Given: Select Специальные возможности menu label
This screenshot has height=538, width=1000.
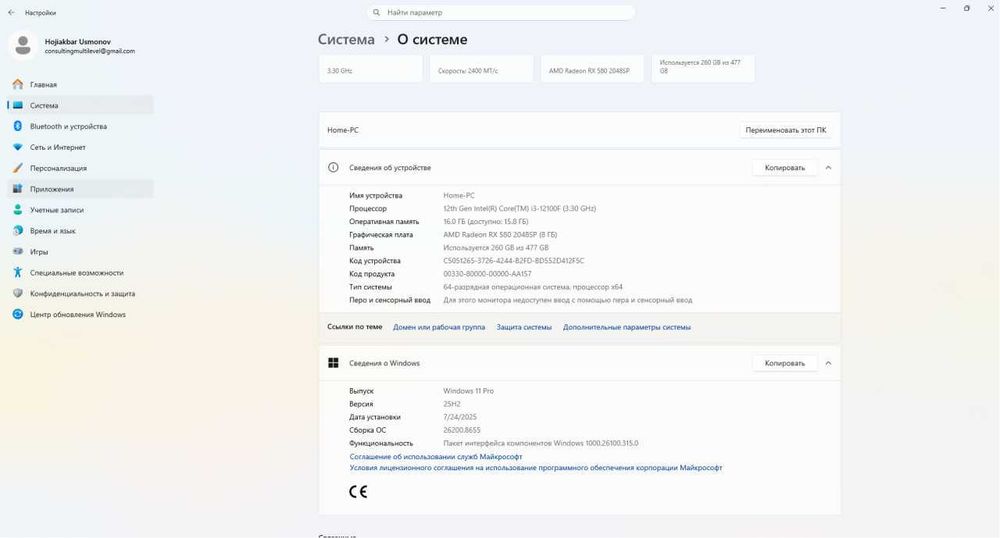Looking at the screenshot, I should point(77,273).
